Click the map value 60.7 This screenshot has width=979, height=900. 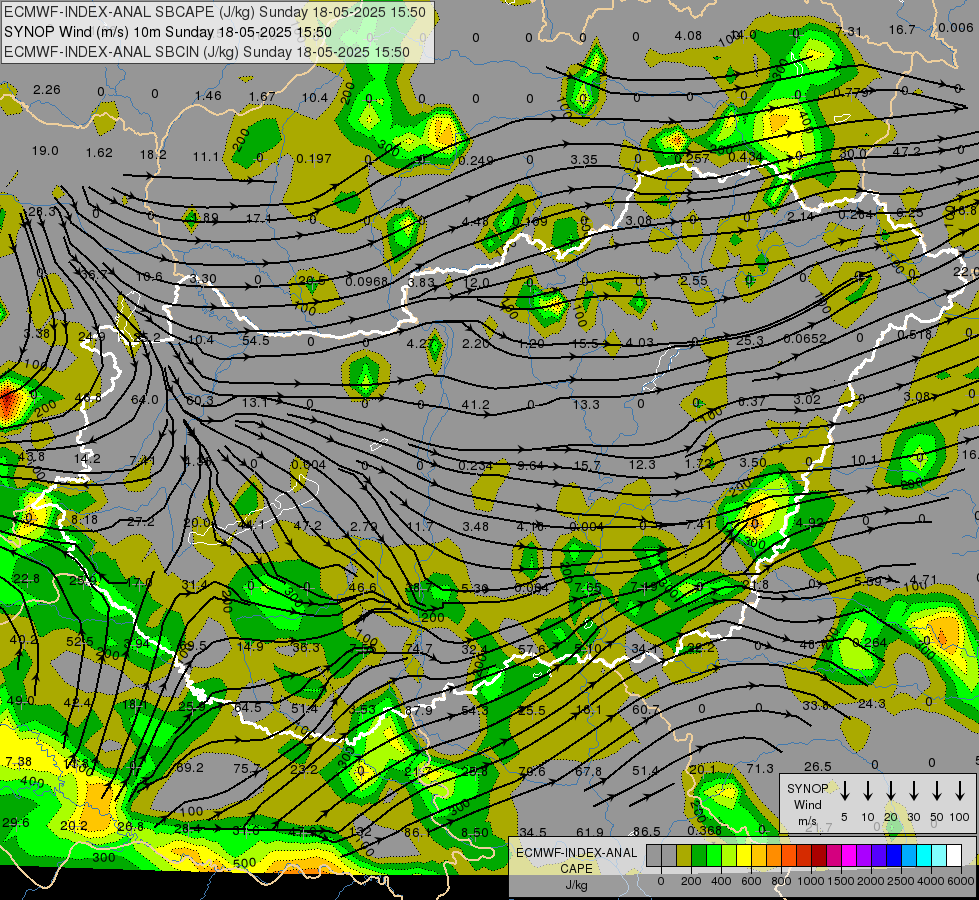coord(646,710)
